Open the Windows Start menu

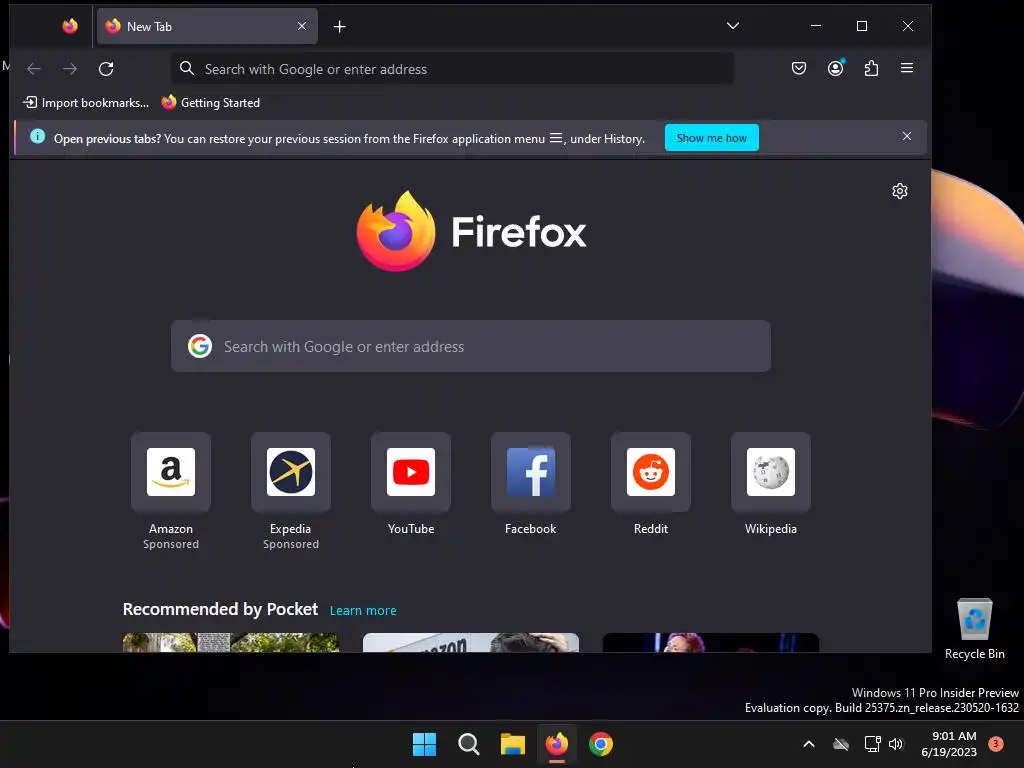[424, 744]
